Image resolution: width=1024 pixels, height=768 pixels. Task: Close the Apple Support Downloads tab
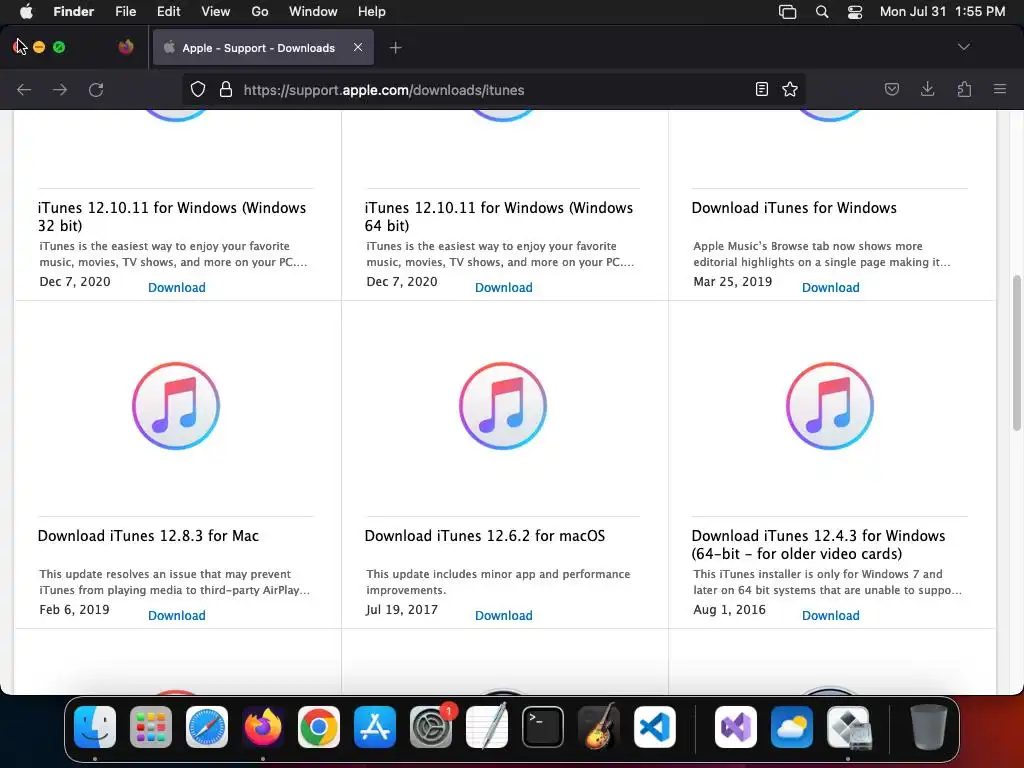tap(358, 47)
